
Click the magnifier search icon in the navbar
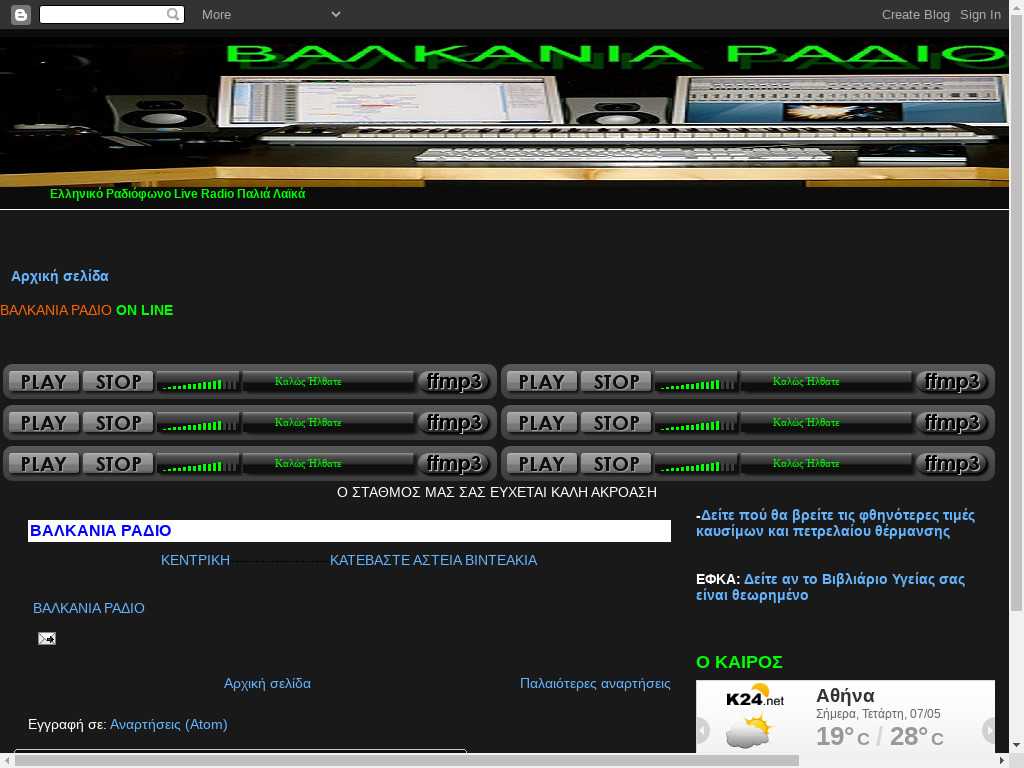173,14
